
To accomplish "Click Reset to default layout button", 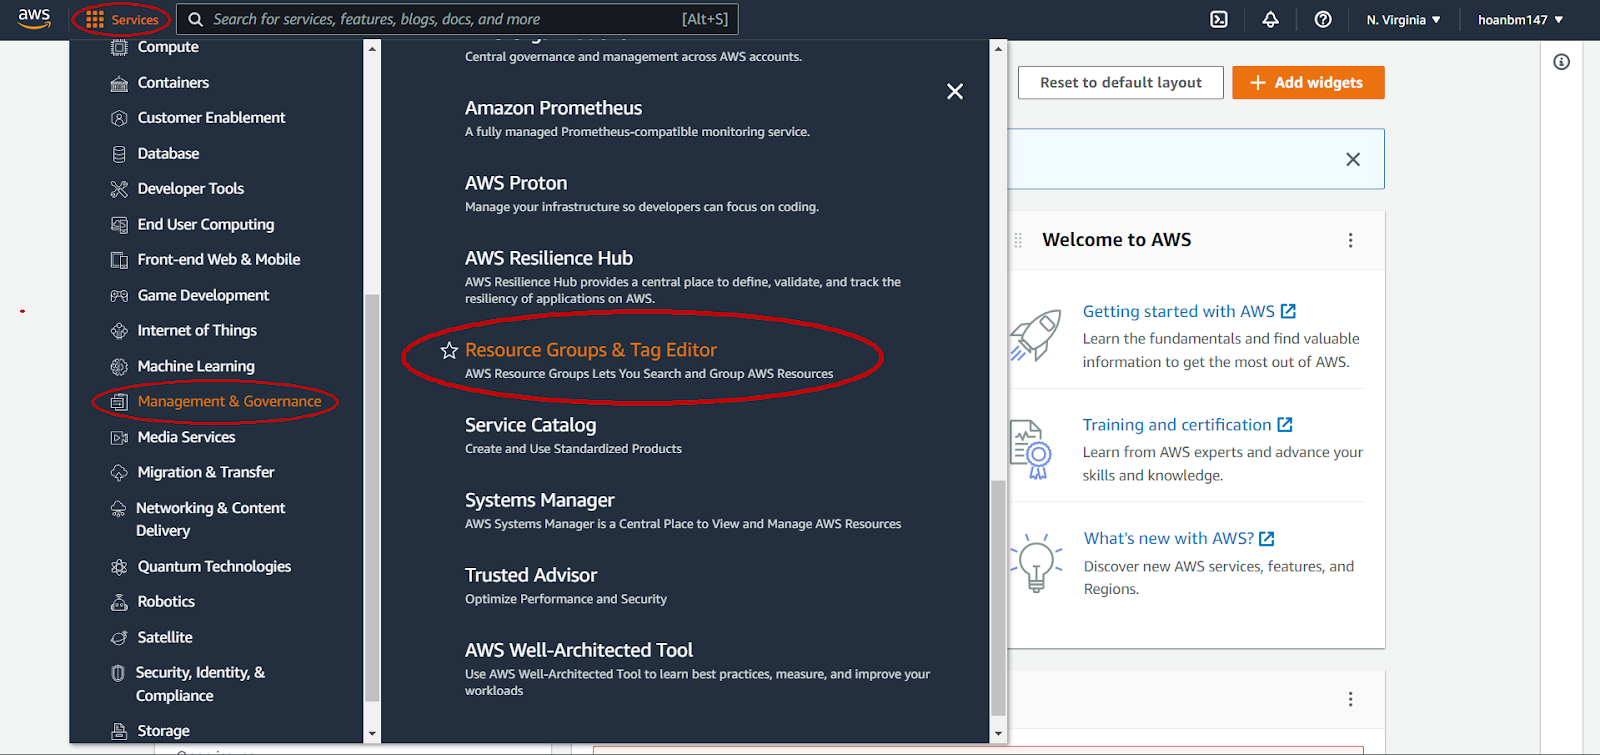I will click(x=1121, y=83).
